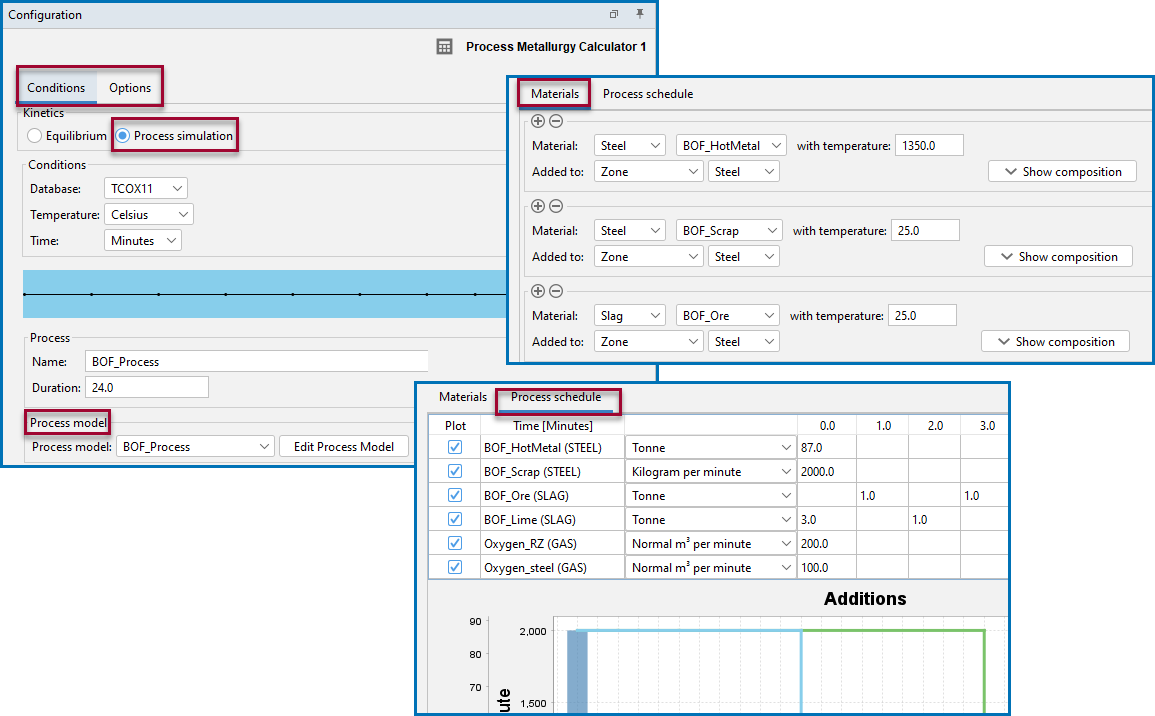
Task: Open Zone dropdown for BOF_HotMetal Added to
Action: click(x=649, y=172)
